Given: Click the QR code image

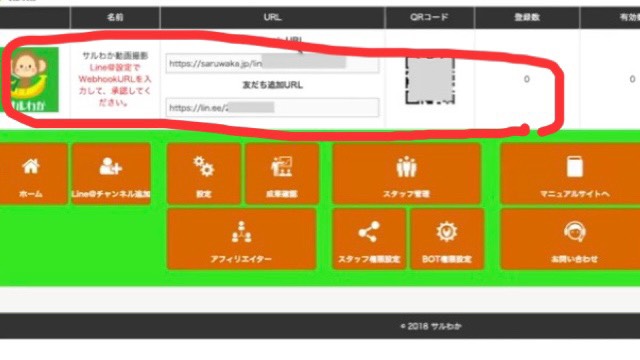Looking at the screenshot, I should pyautogui.click(x=430, y=80).
